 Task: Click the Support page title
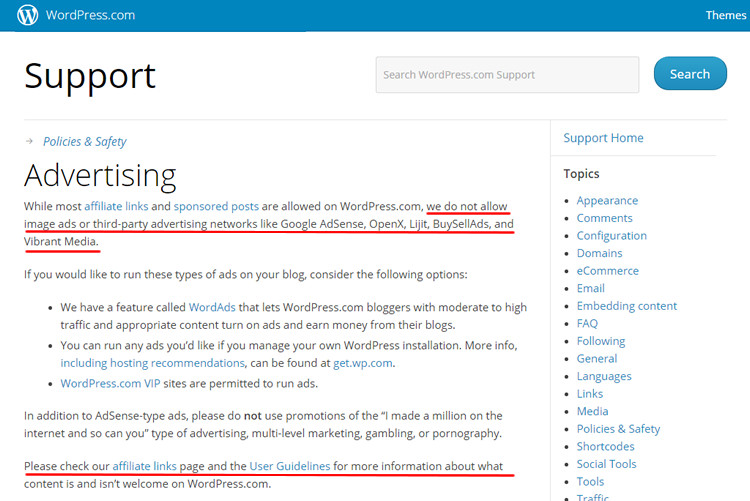90,77
